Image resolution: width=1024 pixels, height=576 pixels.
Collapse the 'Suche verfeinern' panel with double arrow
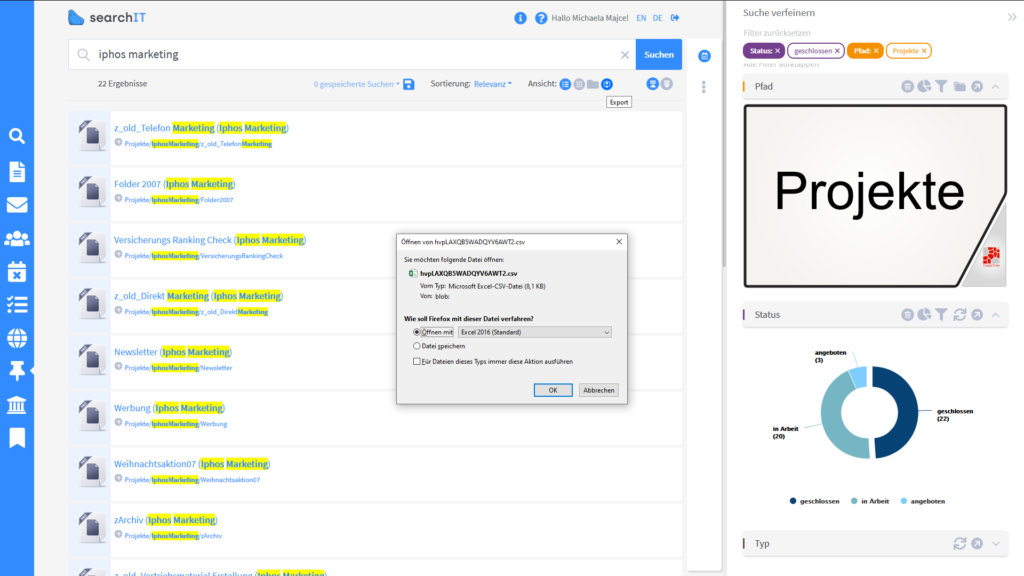(1012, 17)
